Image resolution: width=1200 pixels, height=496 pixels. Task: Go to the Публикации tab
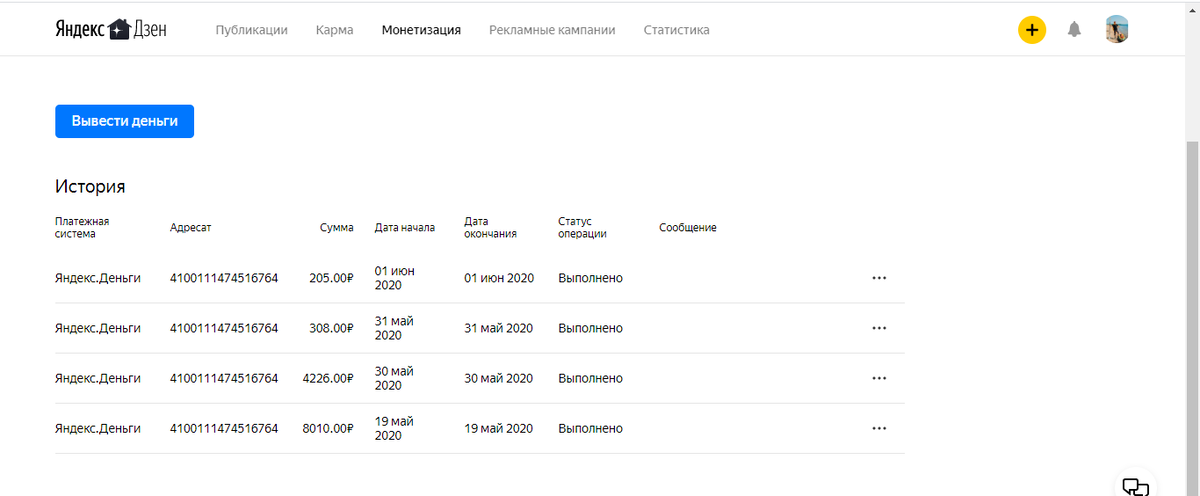tap(251, 30)
